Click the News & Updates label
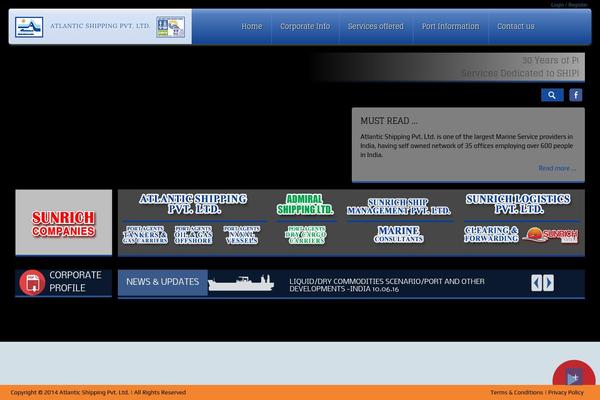 coord(163,282)
